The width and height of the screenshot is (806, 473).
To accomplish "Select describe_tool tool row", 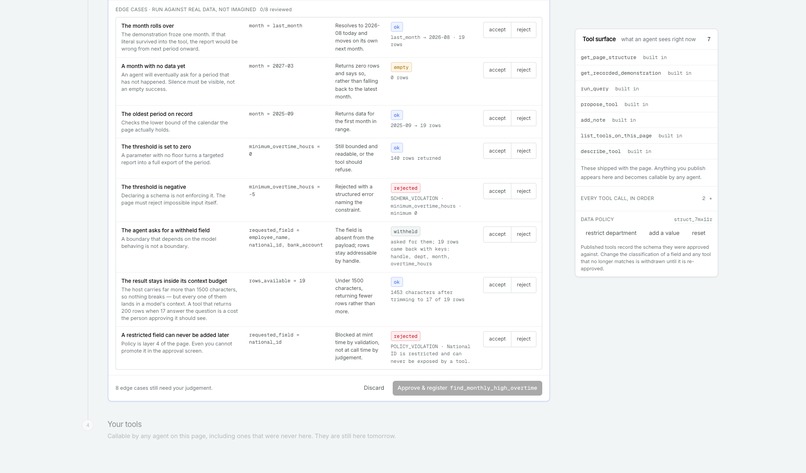I will pos(646,152).
